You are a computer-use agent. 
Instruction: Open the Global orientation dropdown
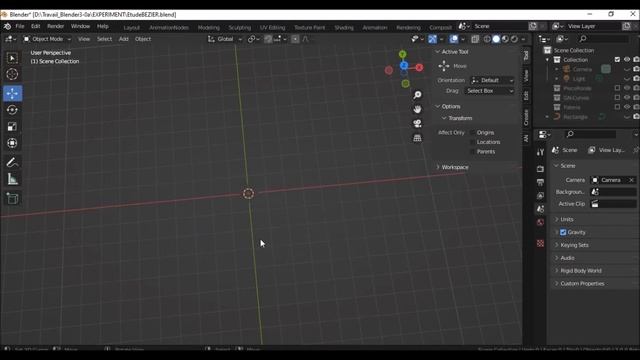[225, 39]
